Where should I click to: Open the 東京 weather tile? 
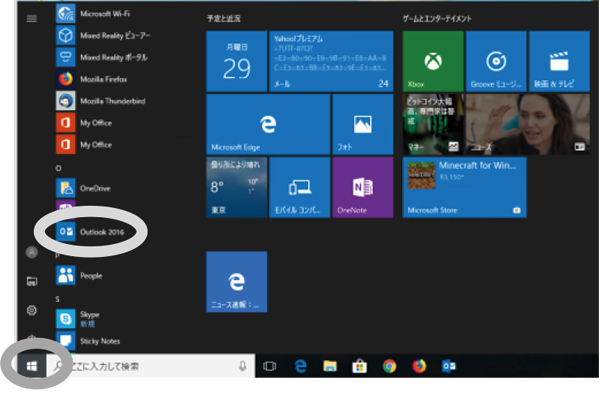[236, 187]
